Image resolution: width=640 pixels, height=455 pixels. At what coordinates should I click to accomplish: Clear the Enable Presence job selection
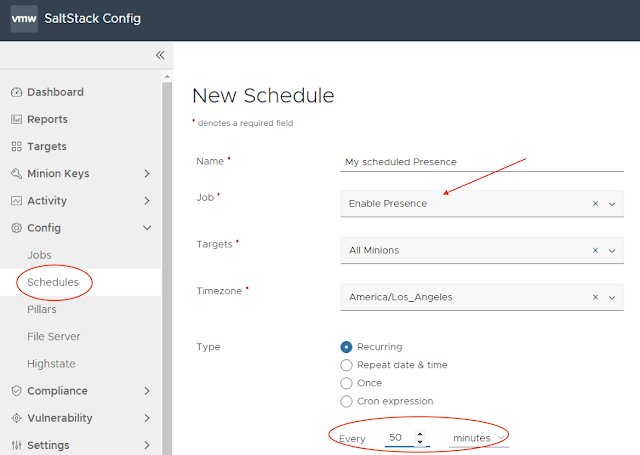tap(595, 203)
